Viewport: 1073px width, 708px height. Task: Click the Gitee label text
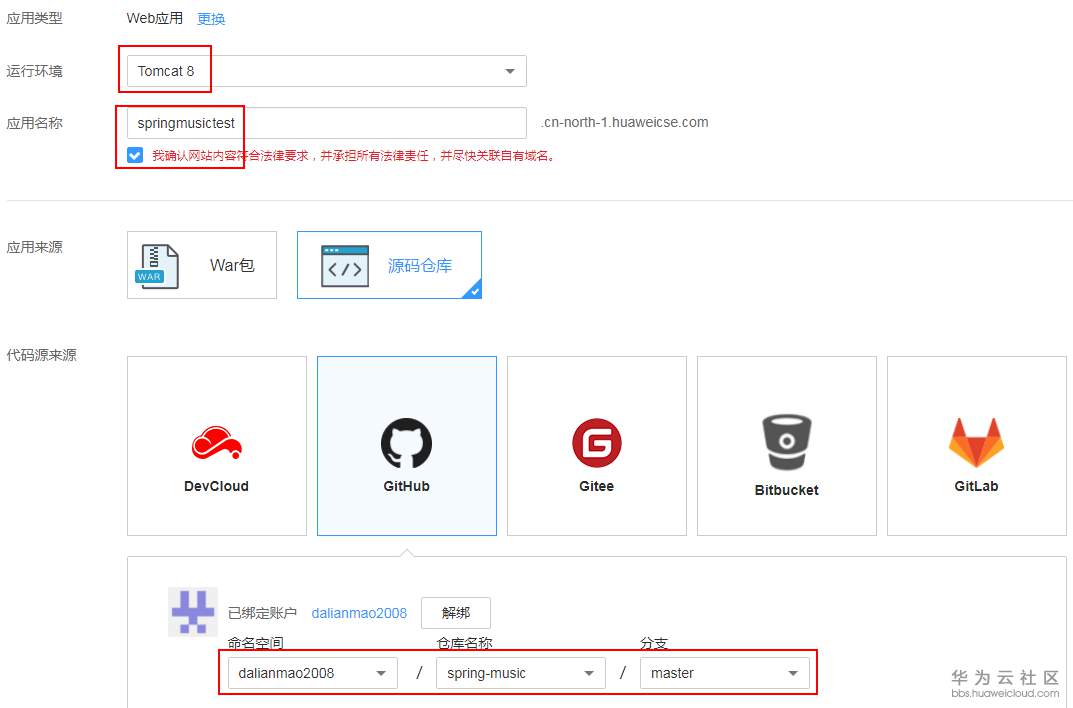[597, 486]
